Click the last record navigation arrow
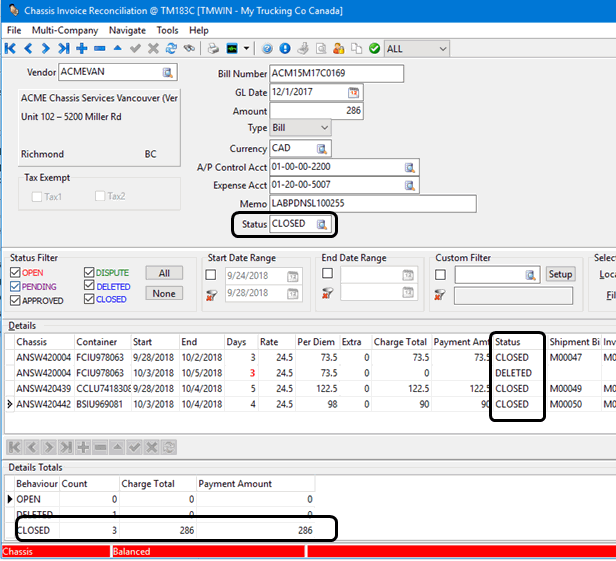Screen dimensions: 616x561 click(63, 48)
